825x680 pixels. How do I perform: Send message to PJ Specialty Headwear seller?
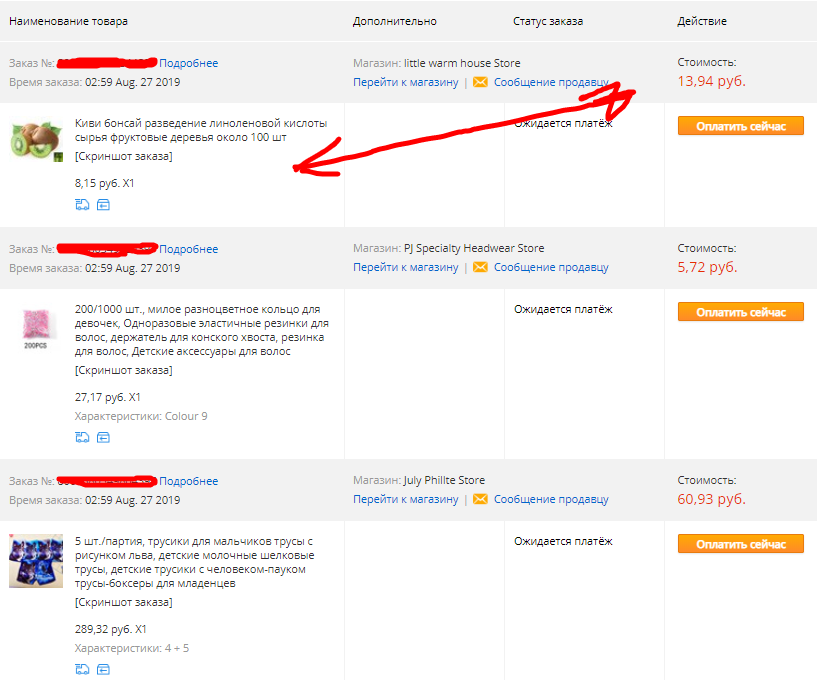point(551,267)
